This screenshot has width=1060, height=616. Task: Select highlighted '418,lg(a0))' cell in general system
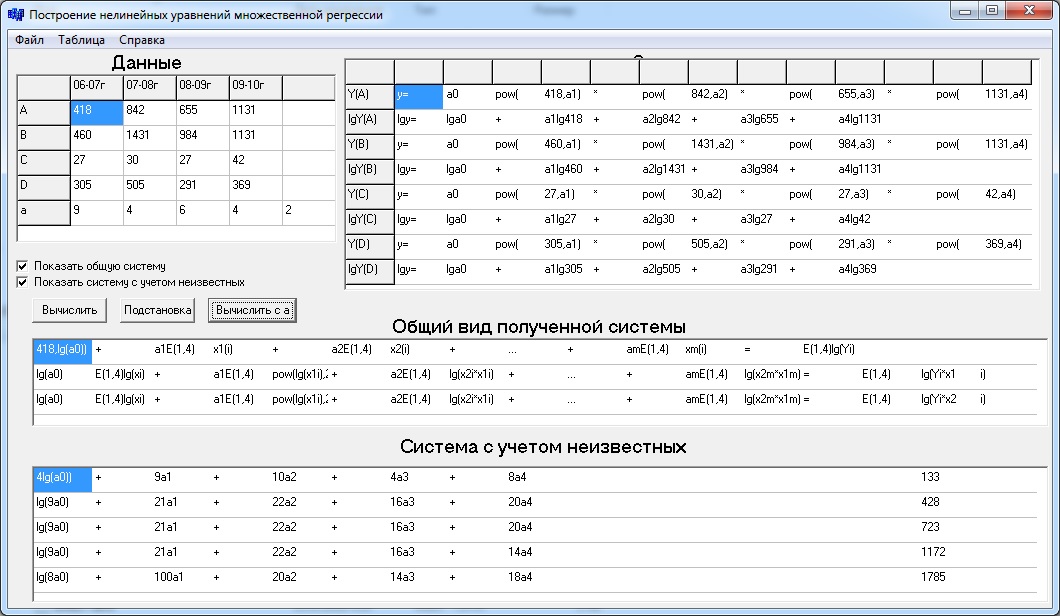coord(62,352)
